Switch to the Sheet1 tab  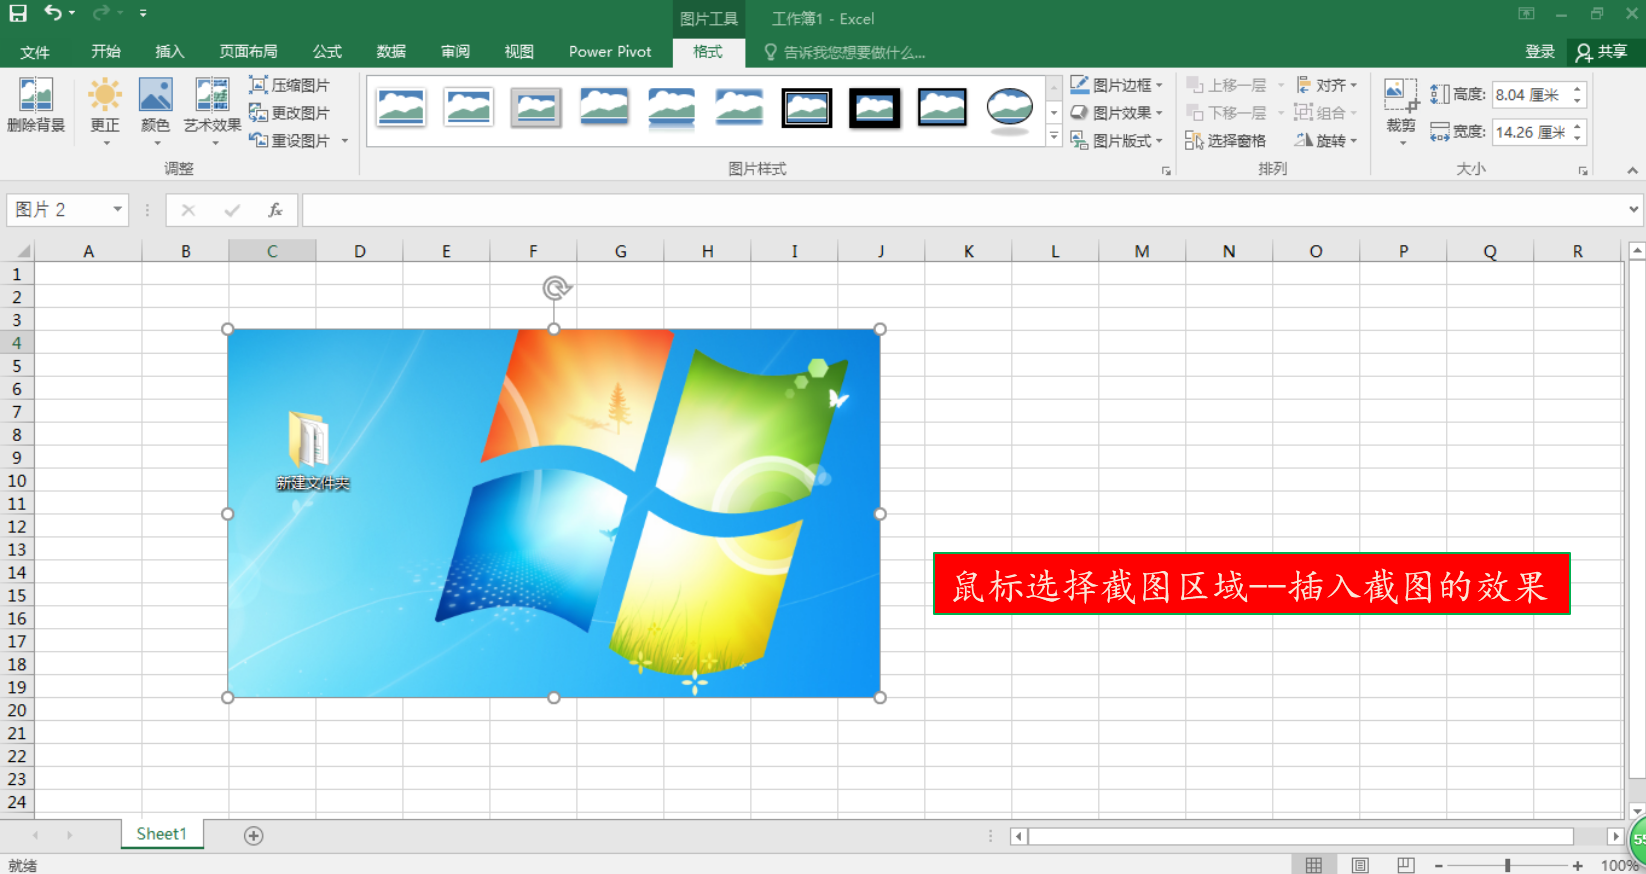(x=162, y=834)
